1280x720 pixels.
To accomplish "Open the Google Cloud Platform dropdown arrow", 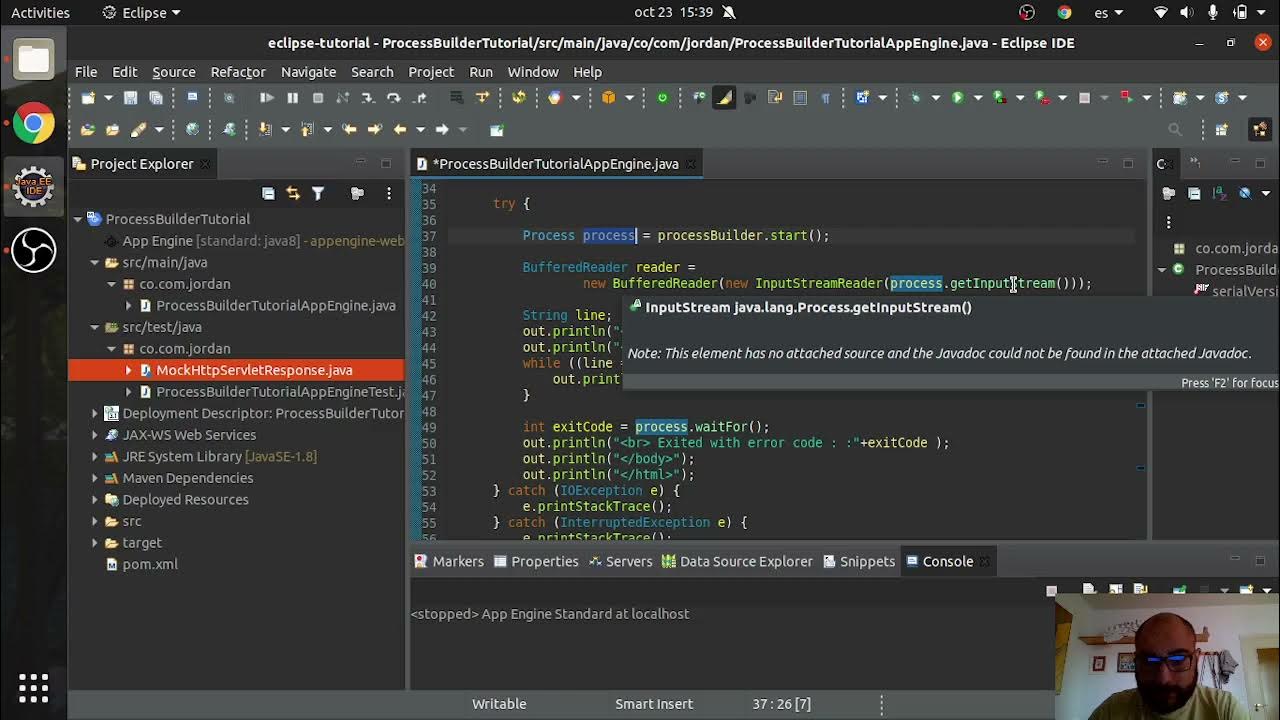I will click(576, 97).
